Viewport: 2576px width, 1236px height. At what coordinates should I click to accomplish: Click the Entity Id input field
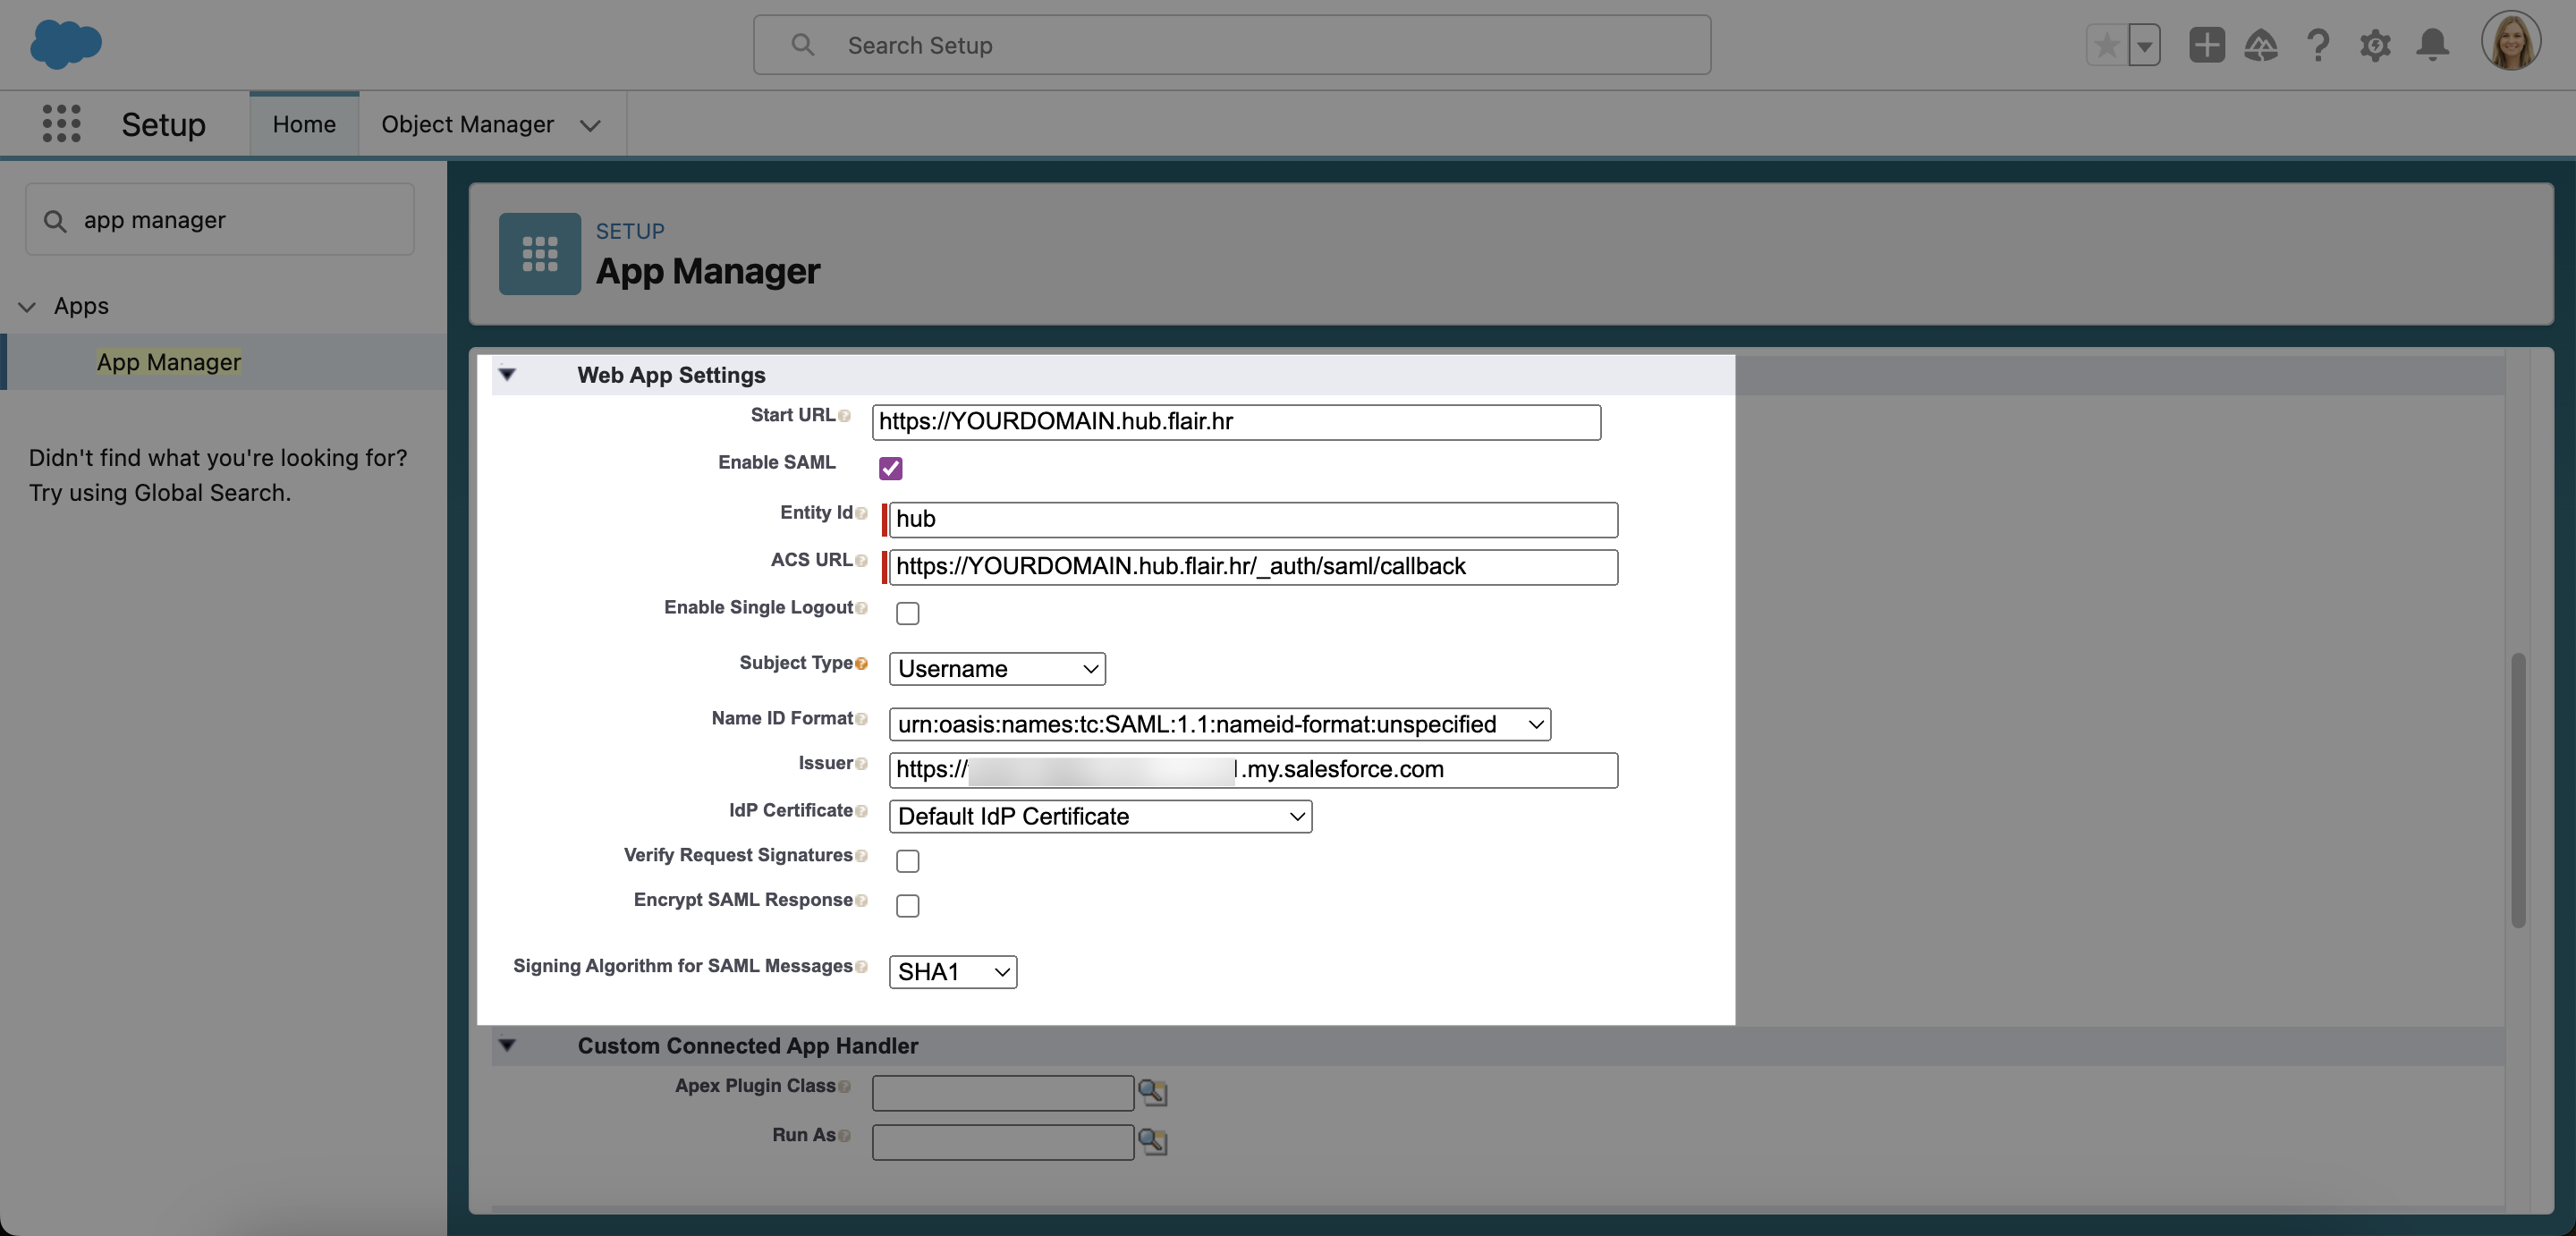click(x=1252, y=519)
